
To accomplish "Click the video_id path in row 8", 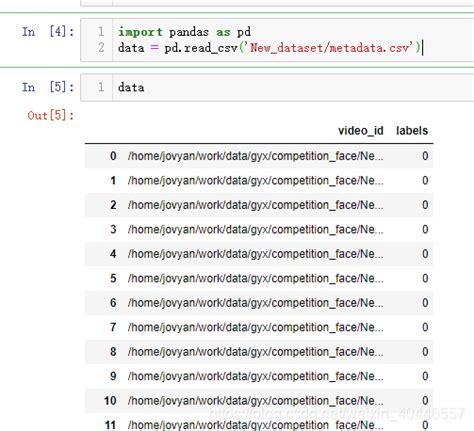I will coord(256,352).
